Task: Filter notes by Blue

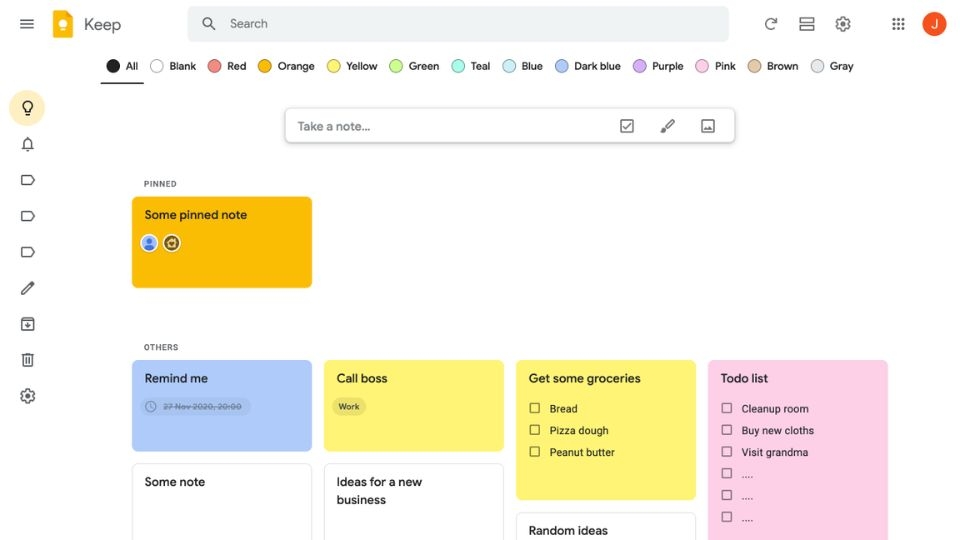Action: [522, 66]
